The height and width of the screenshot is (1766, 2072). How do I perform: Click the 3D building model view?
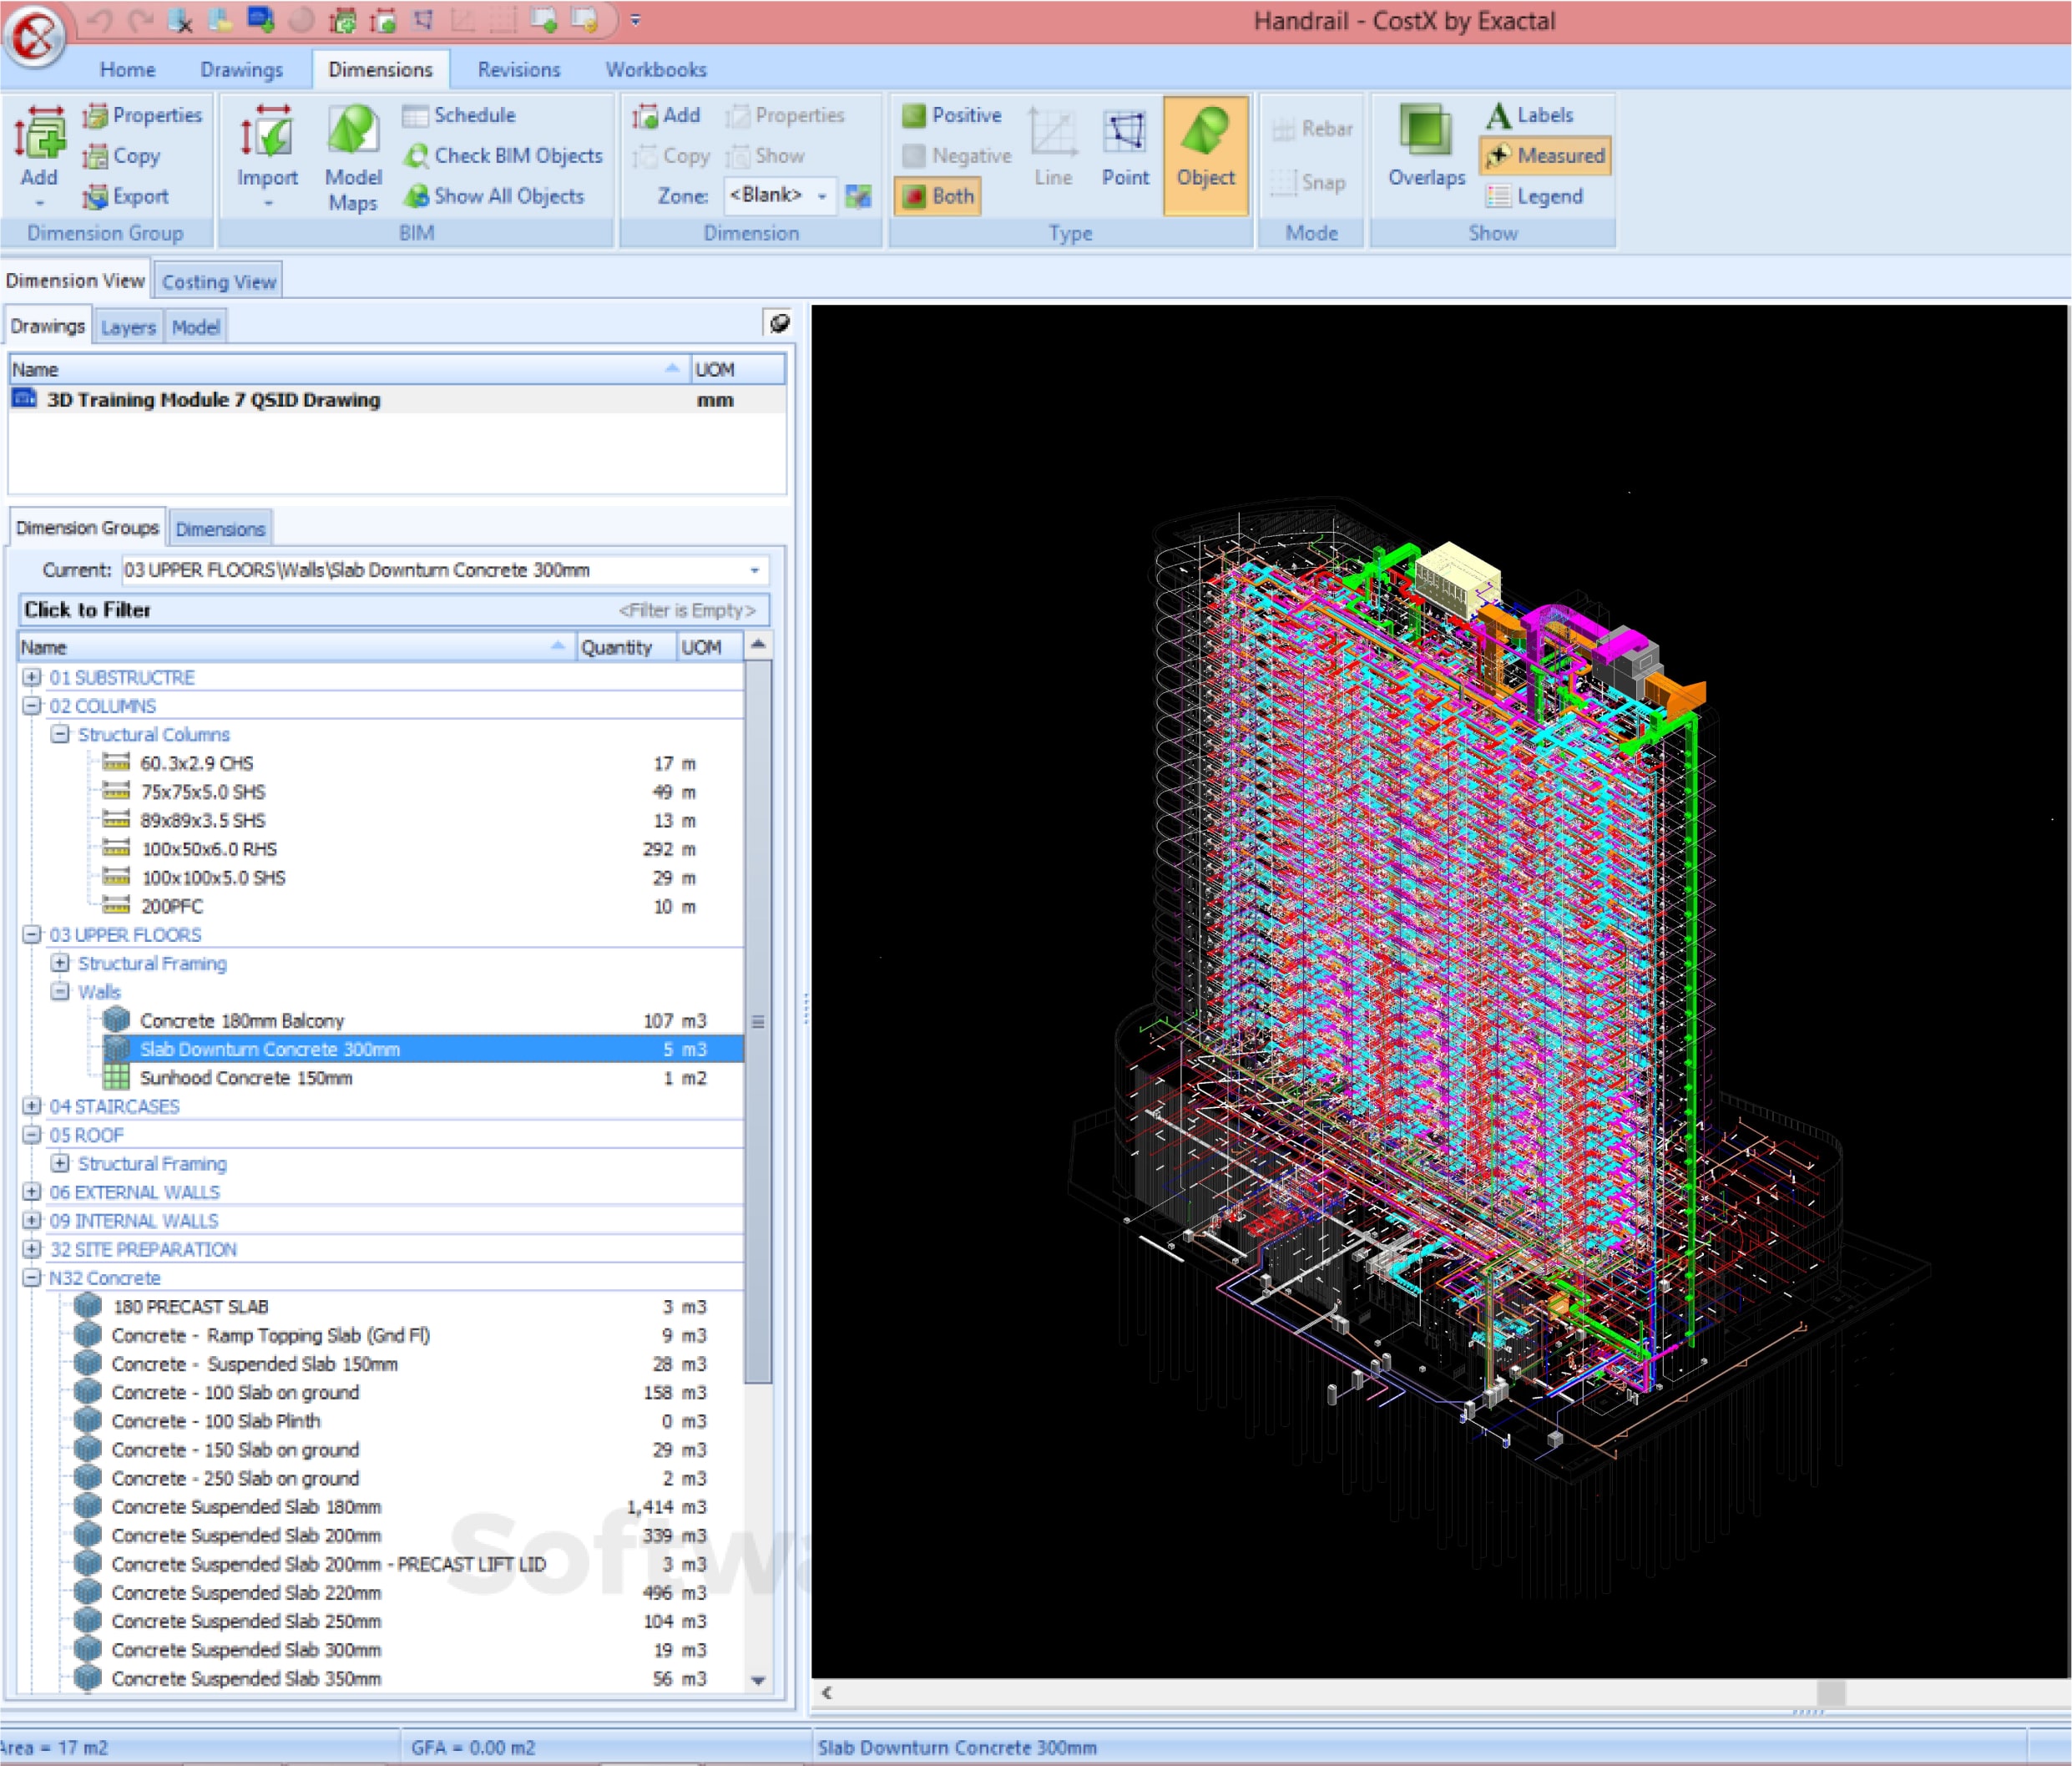1440,990
